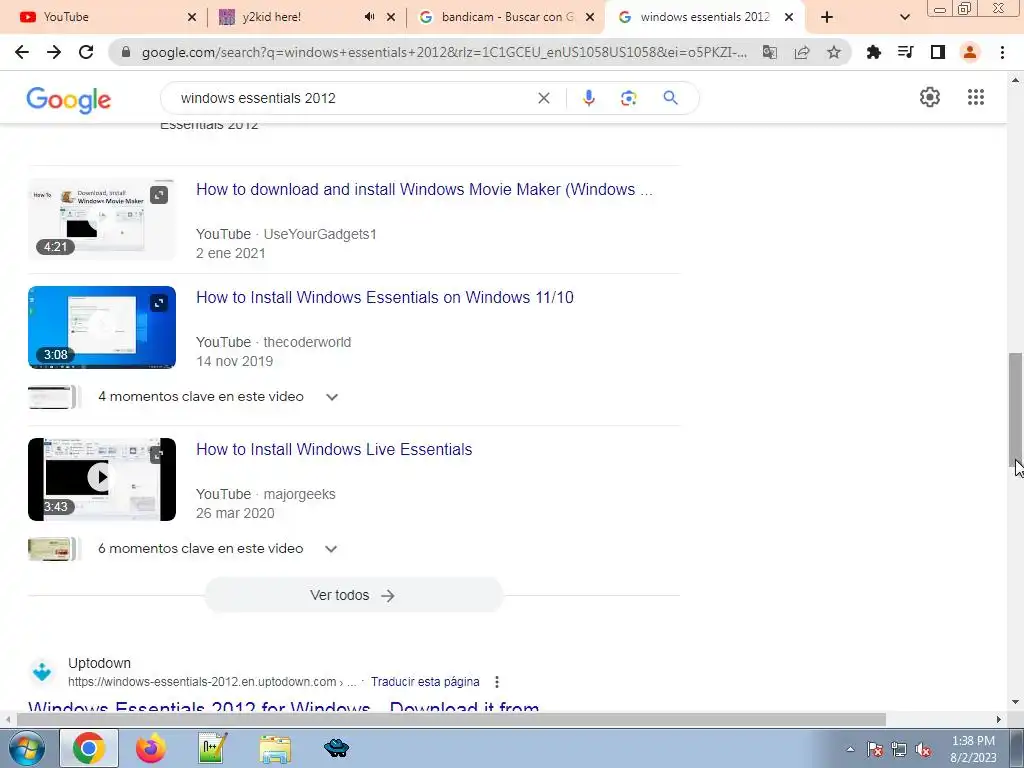Open the volume icon in system tray
The height and width of the screenshot is (768, 1024).
(x=923, y=750)
